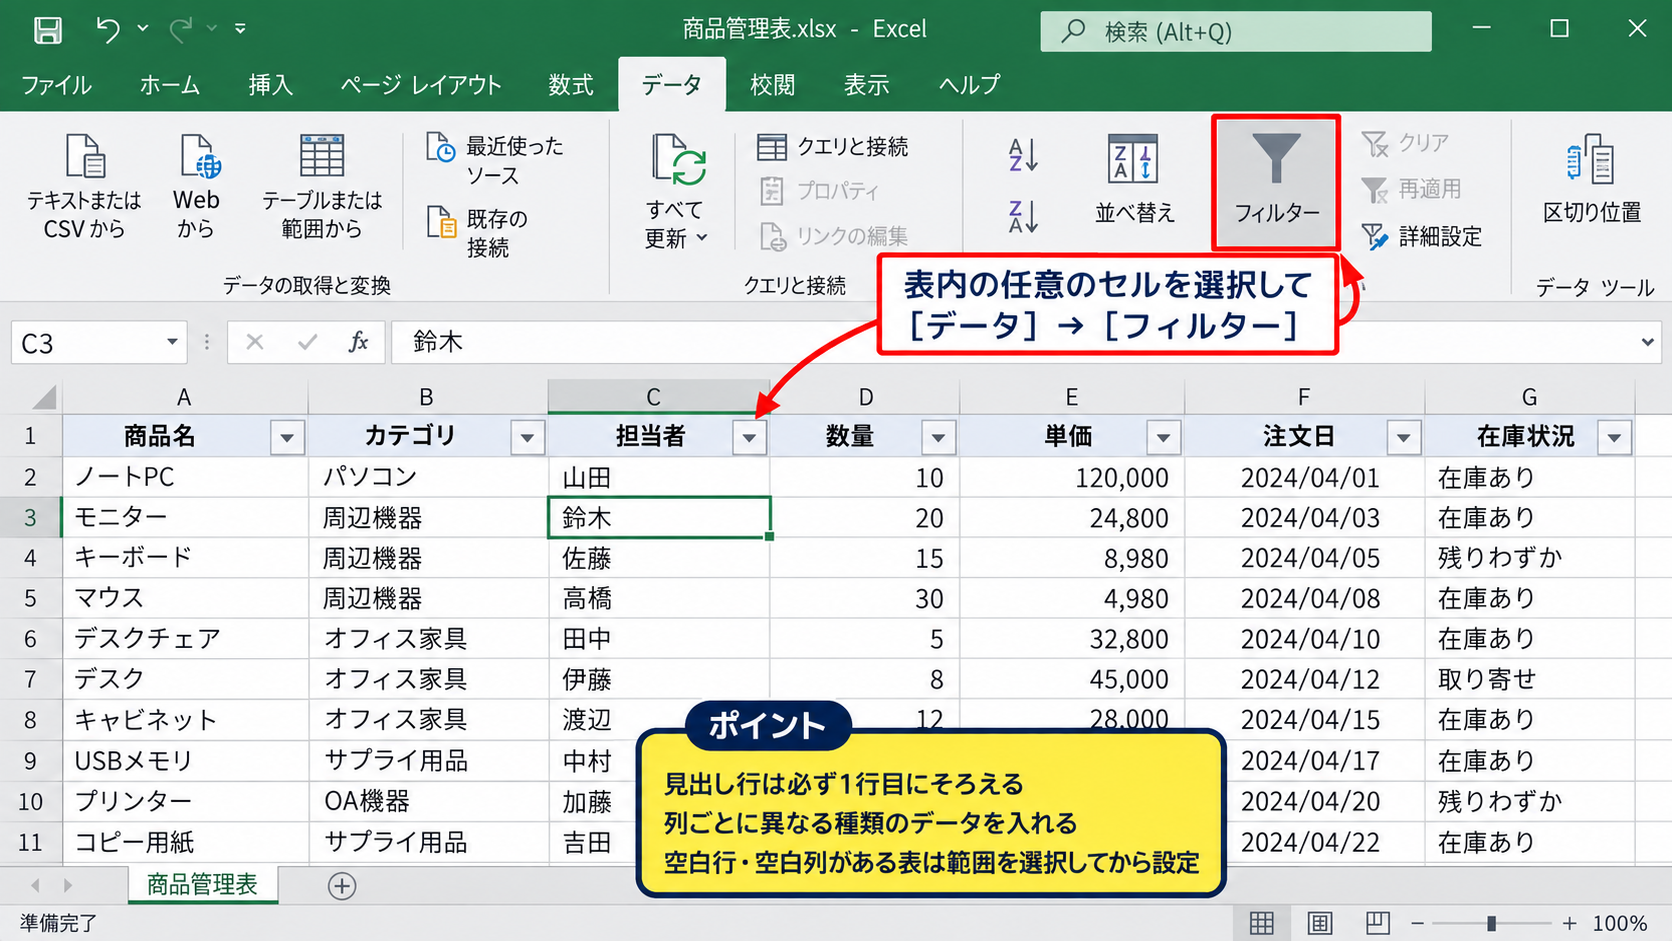Undo the last action
Image resolution: width=1672 pixels, height=941 pixels.
click(x=108, y=30)
